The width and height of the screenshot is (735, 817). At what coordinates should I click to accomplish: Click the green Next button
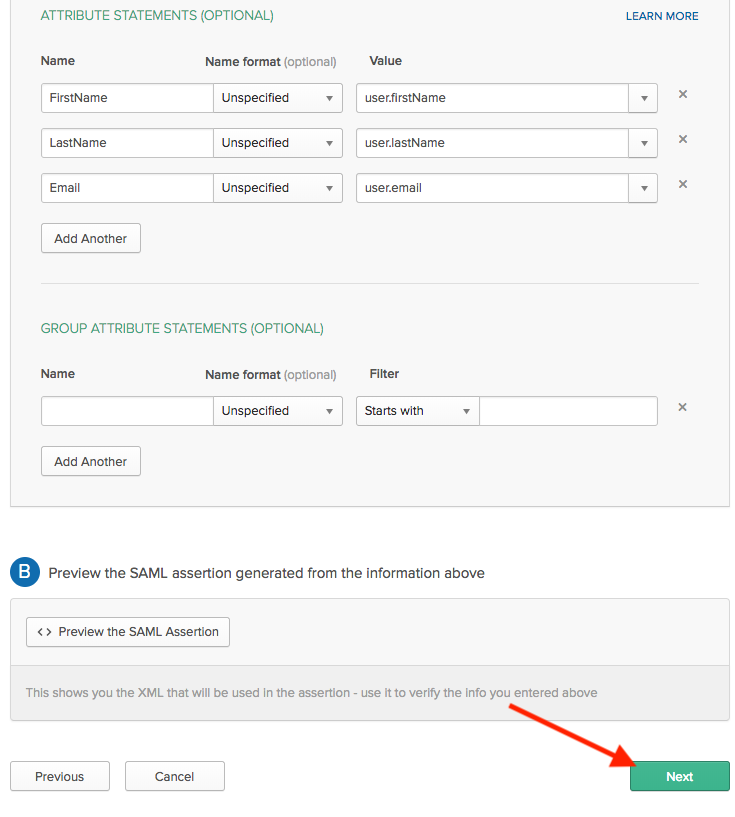[679, 776]
